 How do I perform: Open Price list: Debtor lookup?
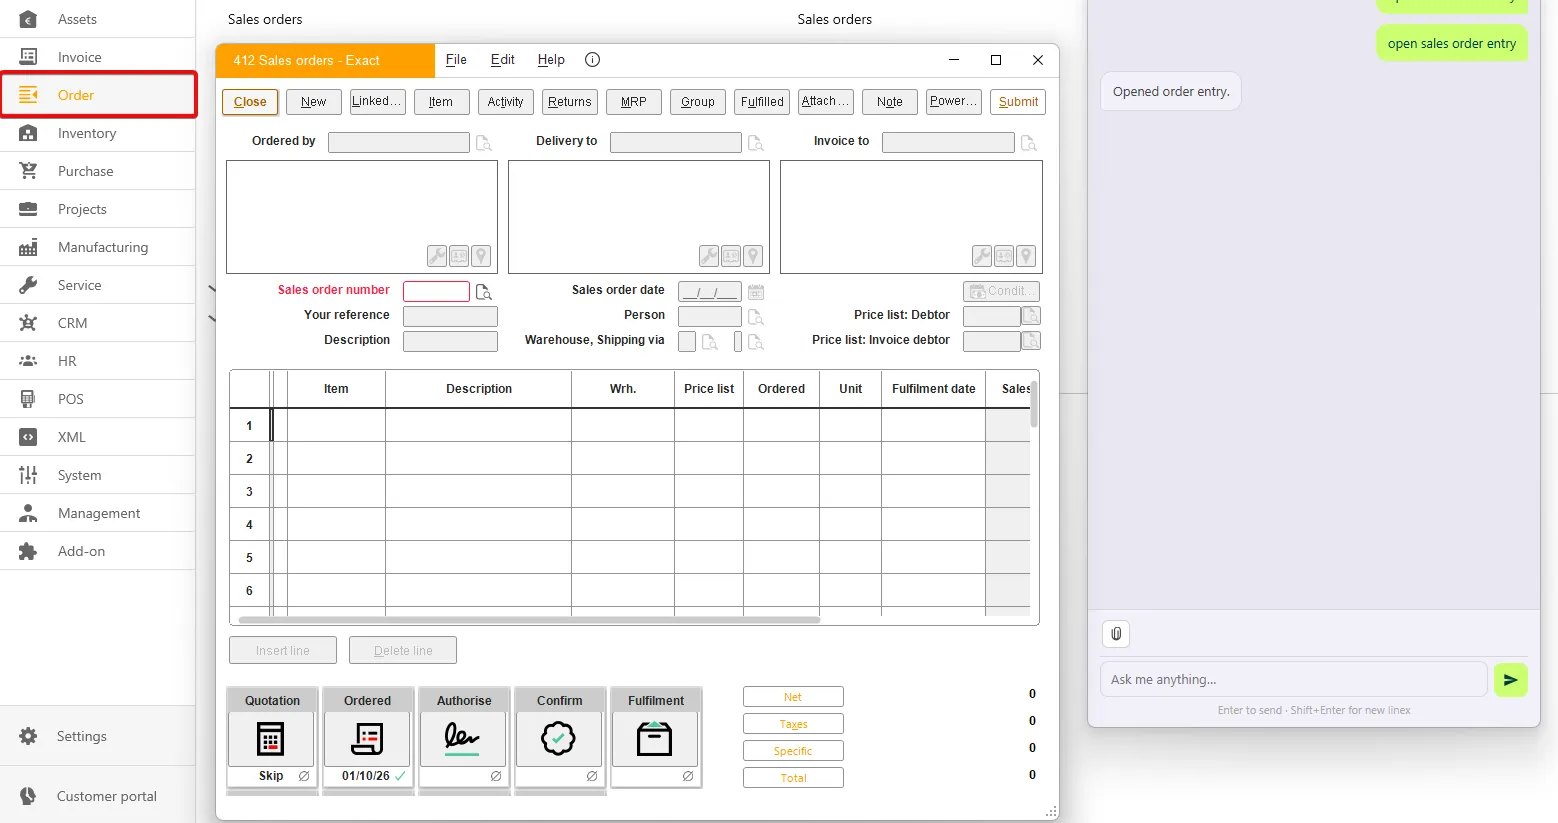pyautogui.click(x=1031, y=316)
